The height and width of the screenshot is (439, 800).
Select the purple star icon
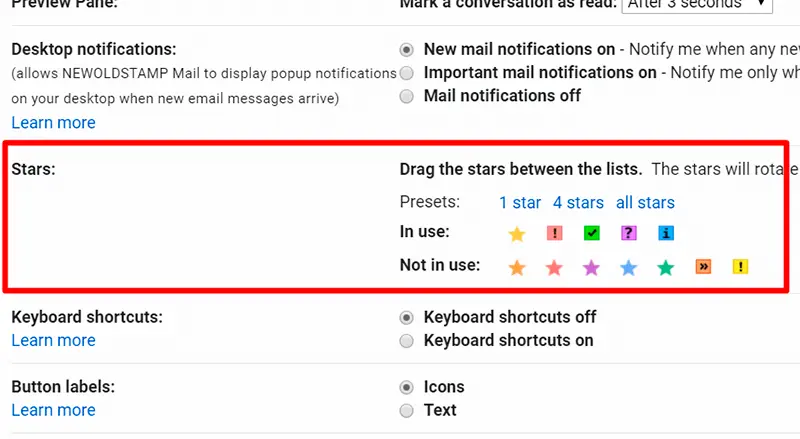tap(591, 267)
